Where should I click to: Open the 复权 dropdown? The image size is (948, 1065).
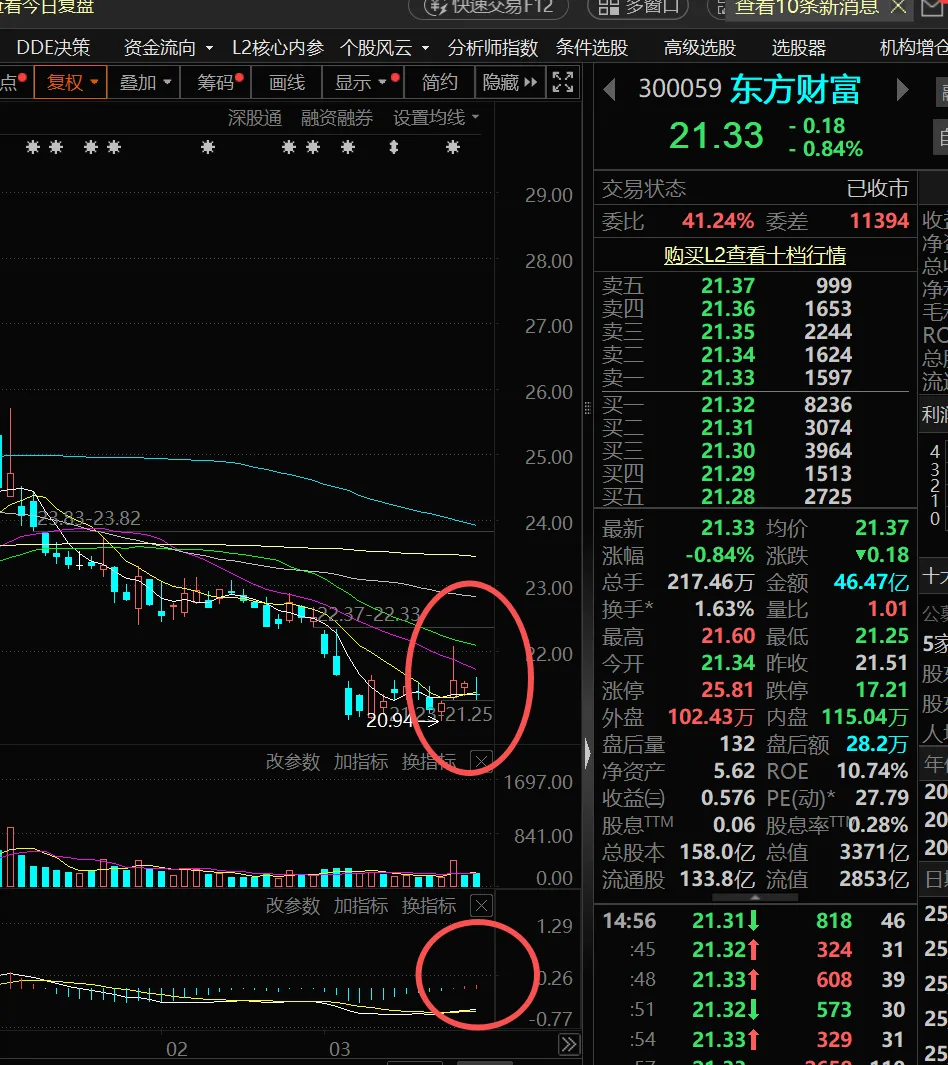point(71,83)
